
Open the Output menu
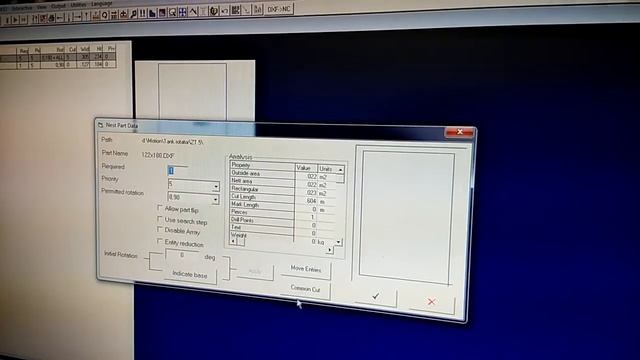coord(58,6)
